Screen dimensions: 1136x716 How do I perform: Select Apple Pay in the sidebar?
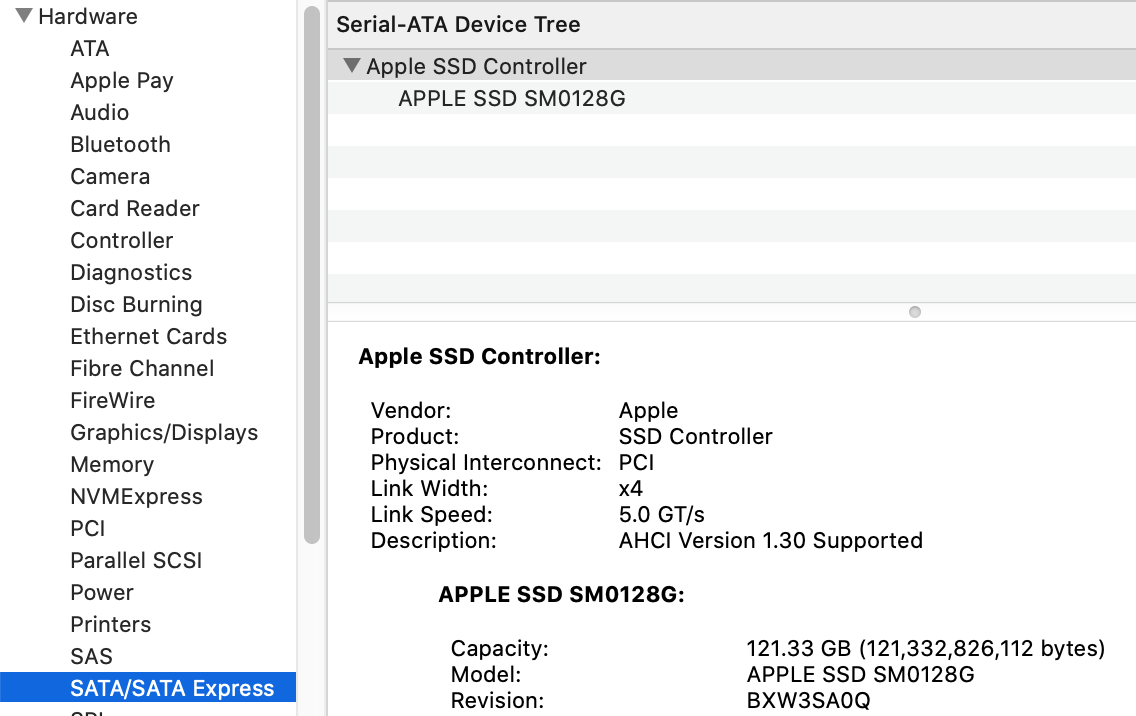122,80
